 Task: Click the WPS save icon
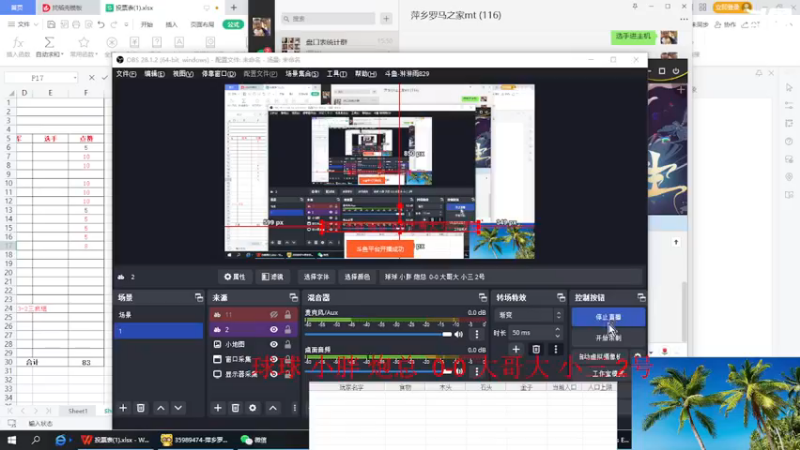(51, 24)
